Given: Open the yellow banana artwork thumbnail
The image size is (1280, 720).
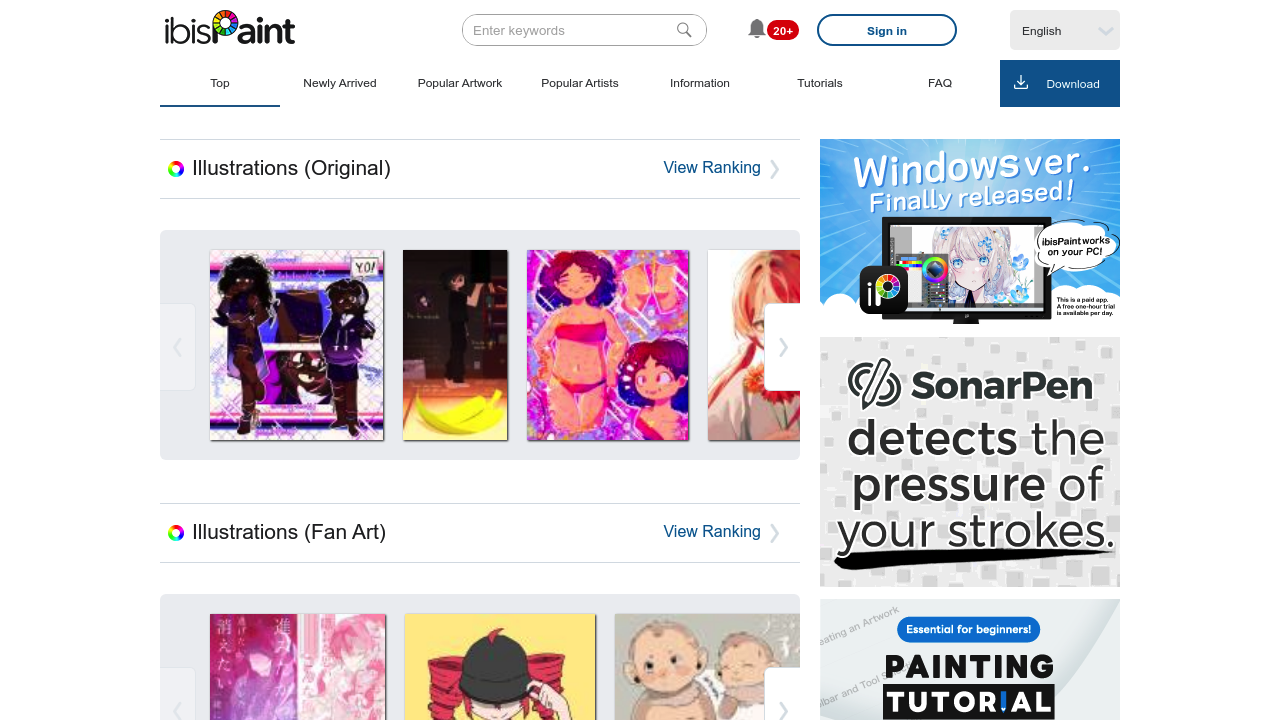Looking at the screenshot, I should [x=455, y=345].
